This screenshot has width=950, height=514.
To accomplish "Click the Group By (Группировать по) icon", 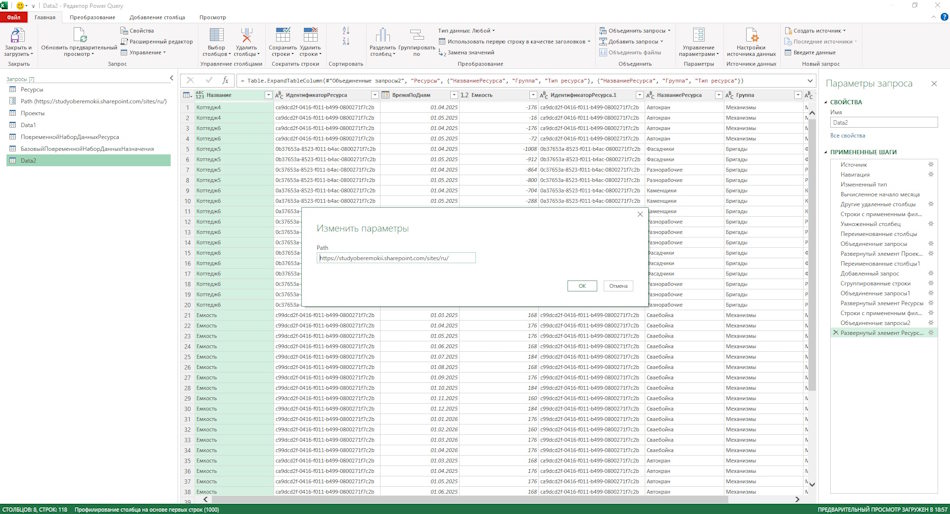I will [416, 35].
